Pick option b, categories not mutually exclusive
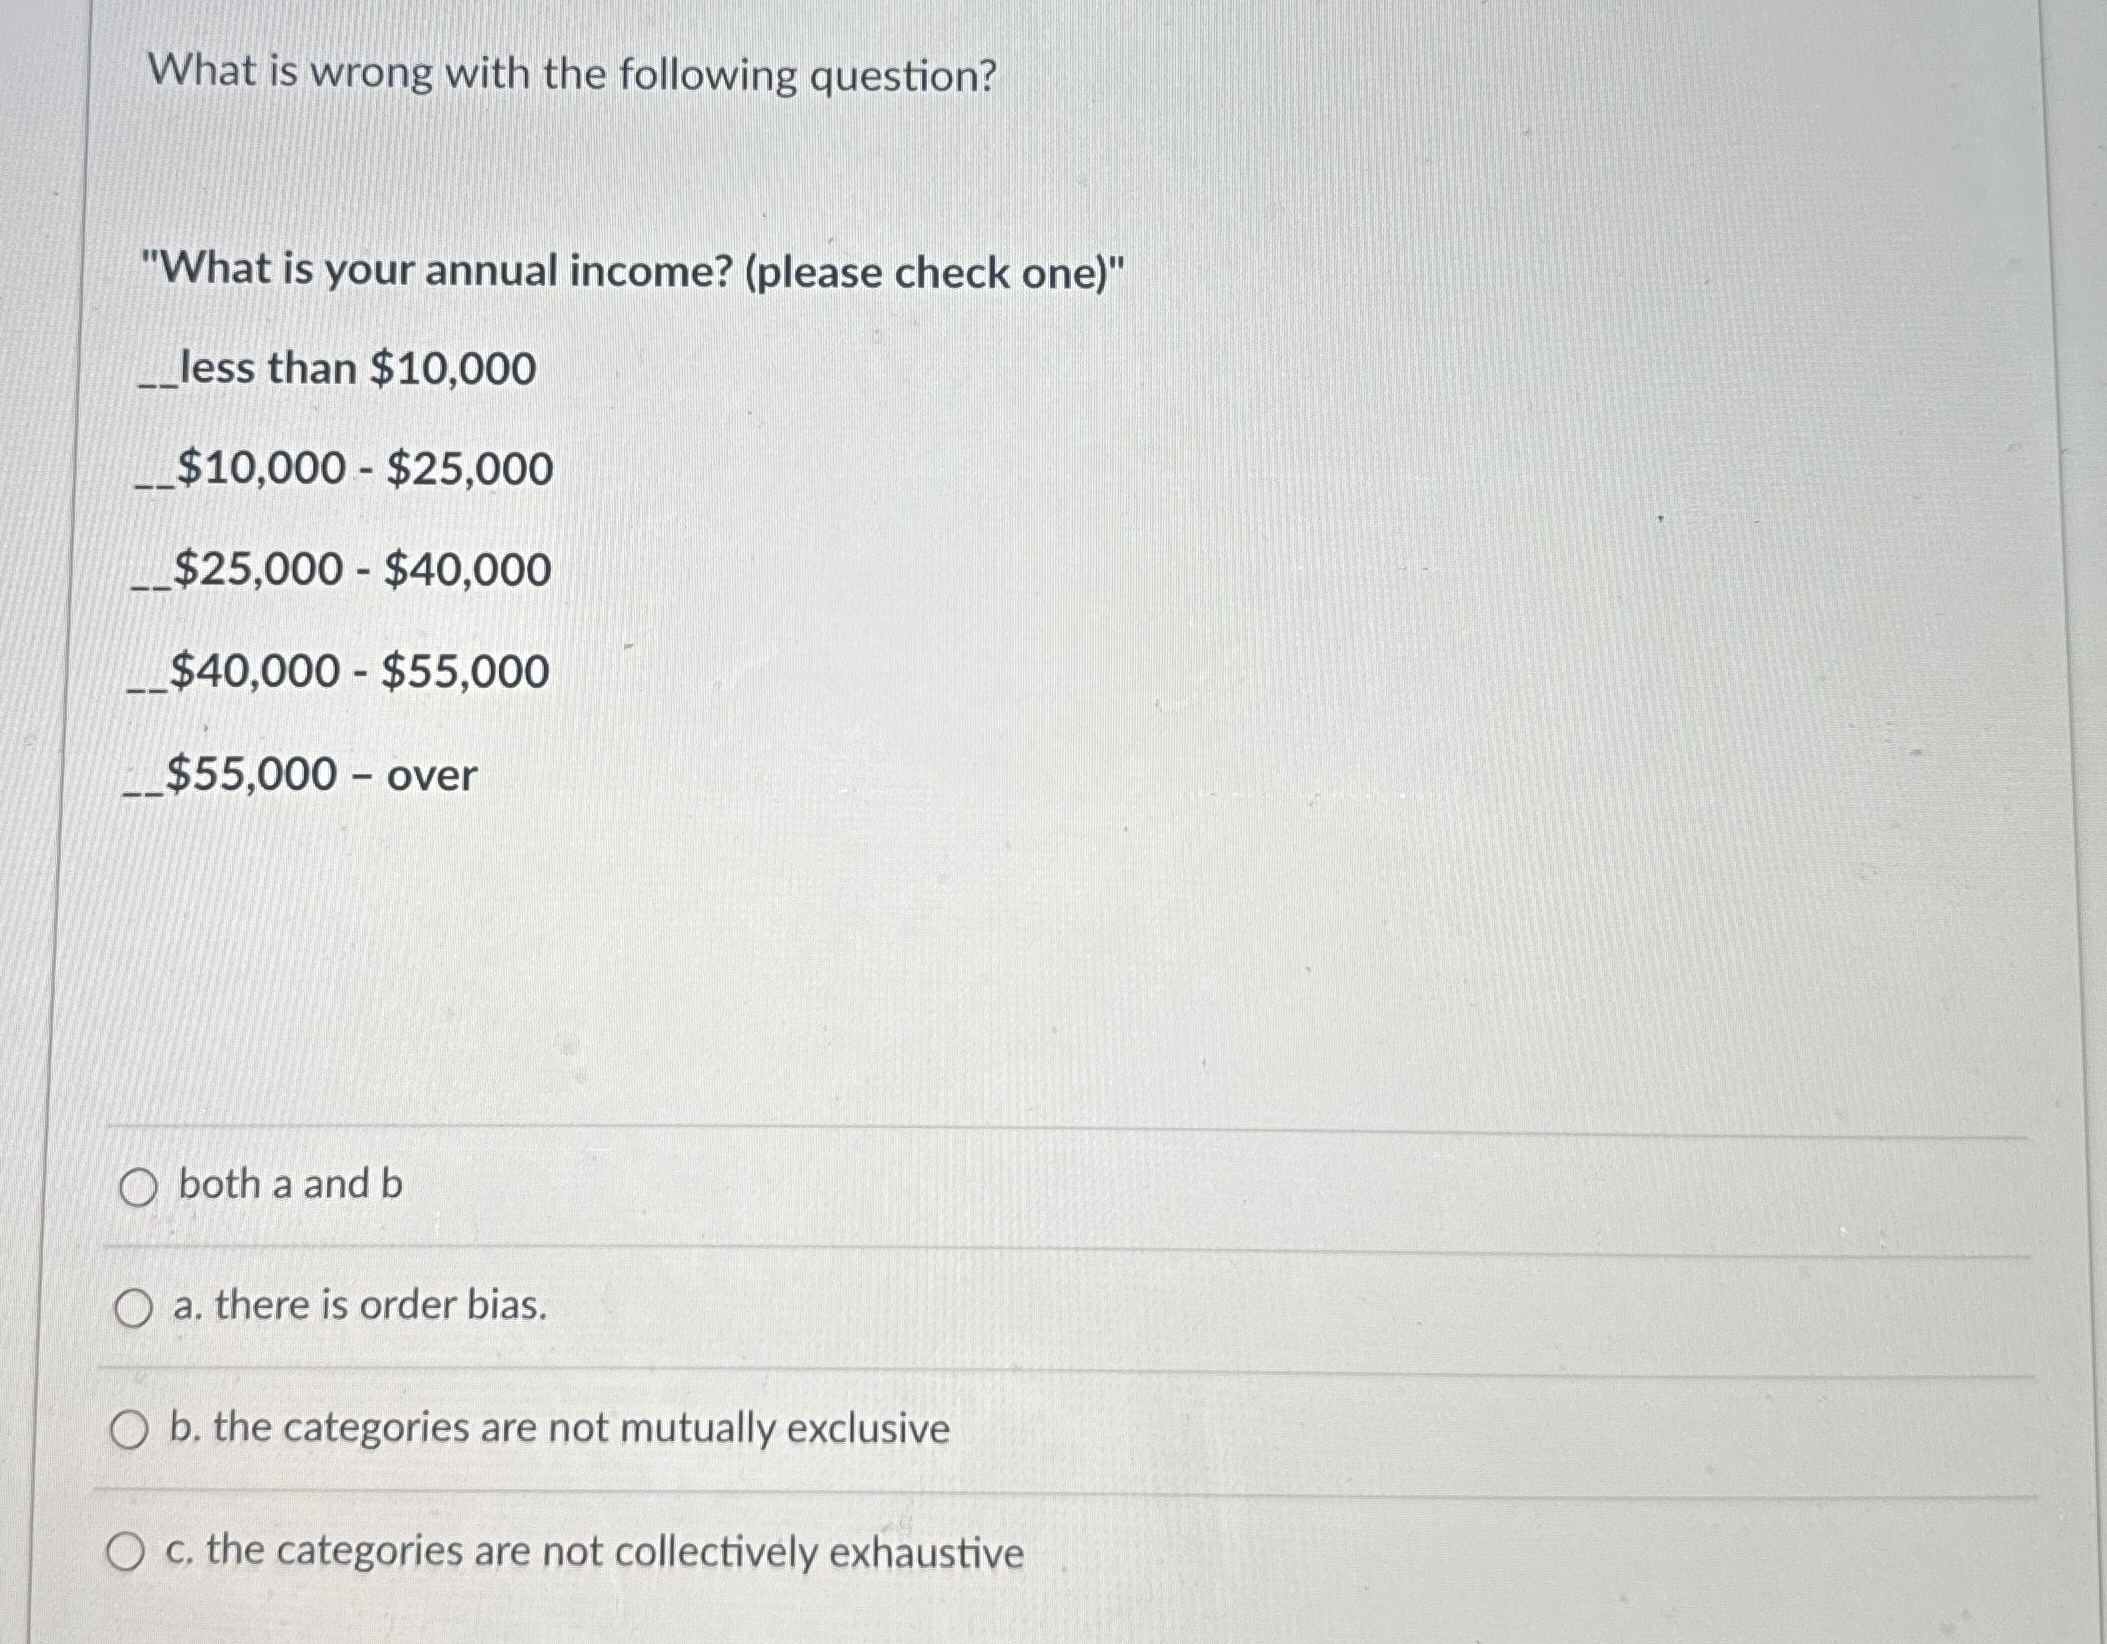This screenshot has height=1644, width=2107. point(129,1431)
